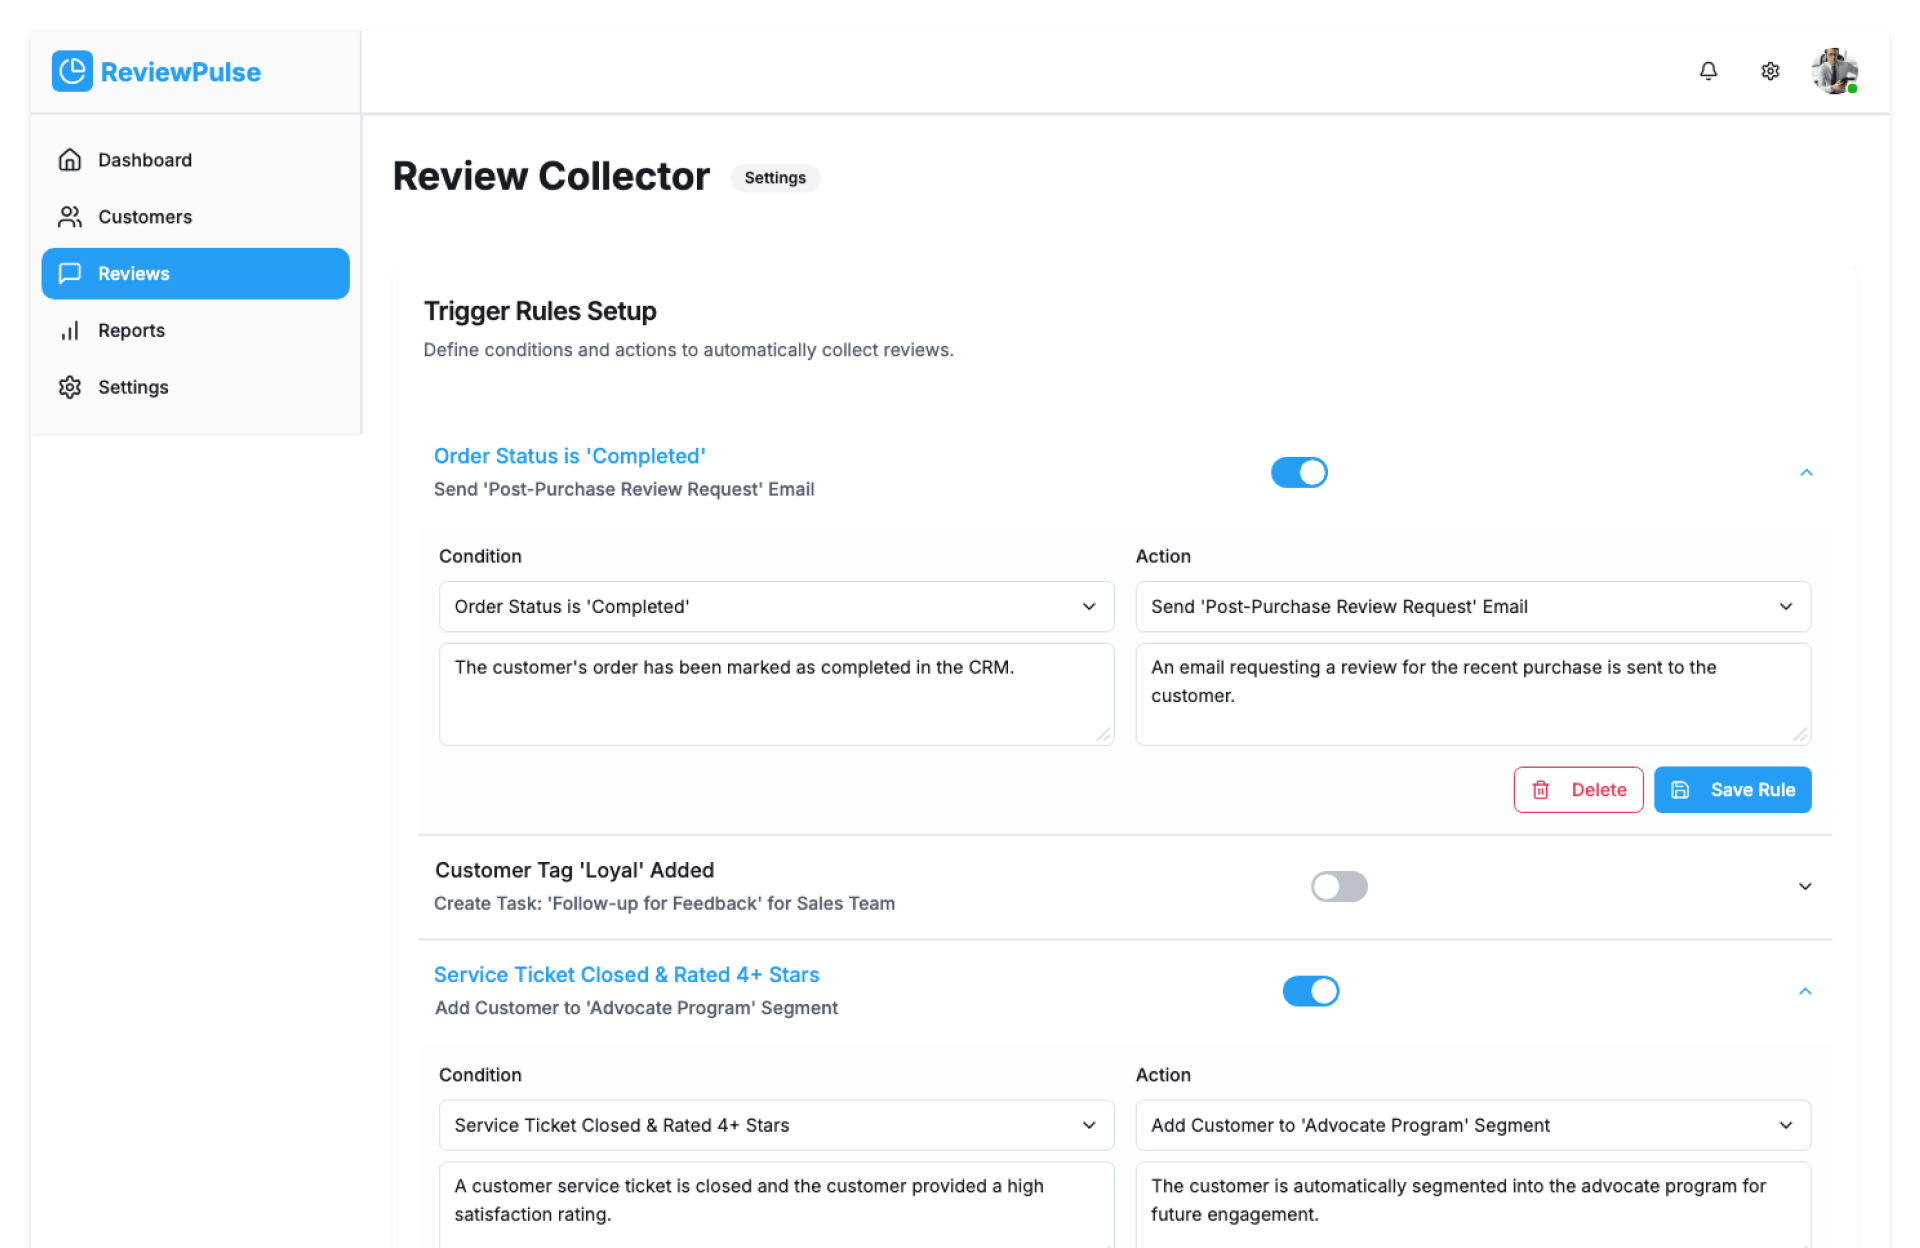Enable the Customer Tag 'Loyal' rule toggle
The image size is (1920, 1248).
(1339, 886)
